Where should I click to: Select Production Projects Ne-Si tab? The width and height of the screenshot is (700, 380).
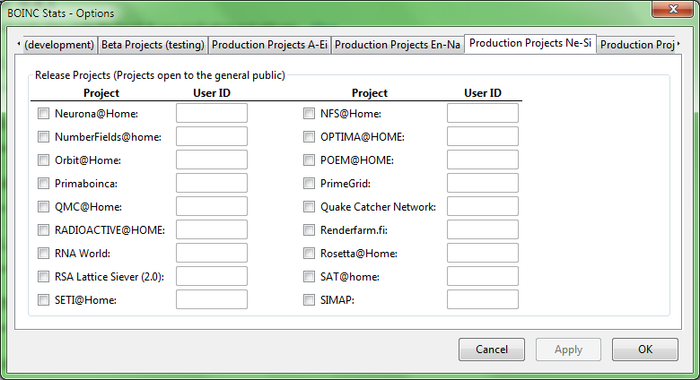[x=530, y=43]
